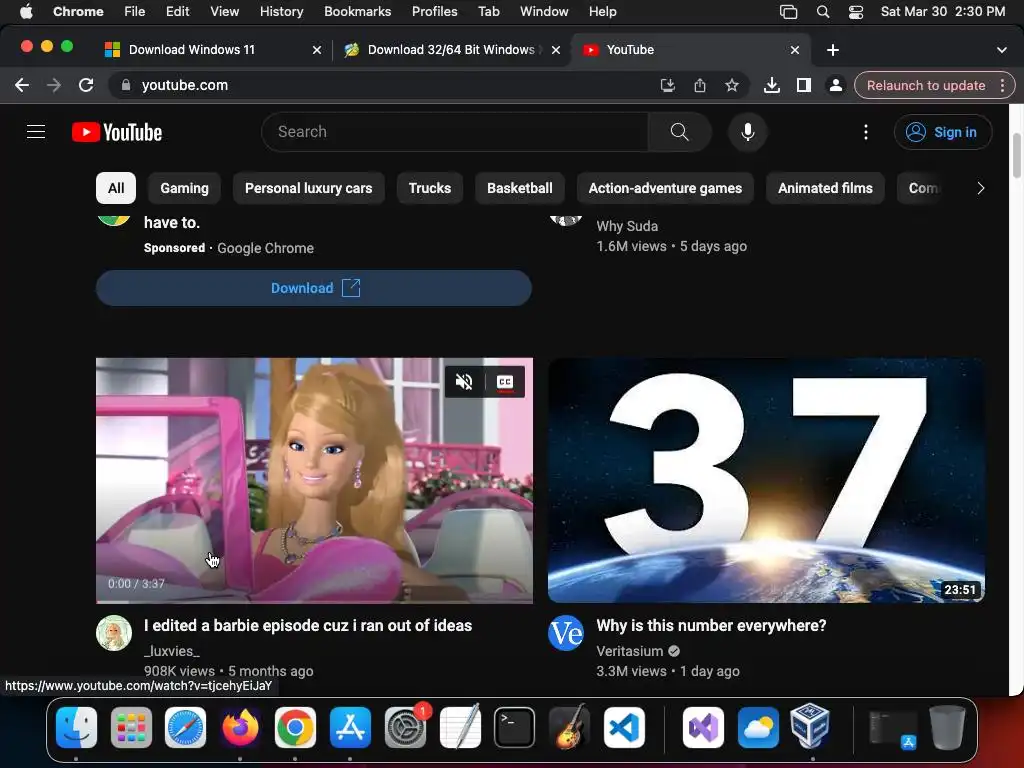Open Chrome downloads icon
1024x768 pixels.
[x=771, y=85]
